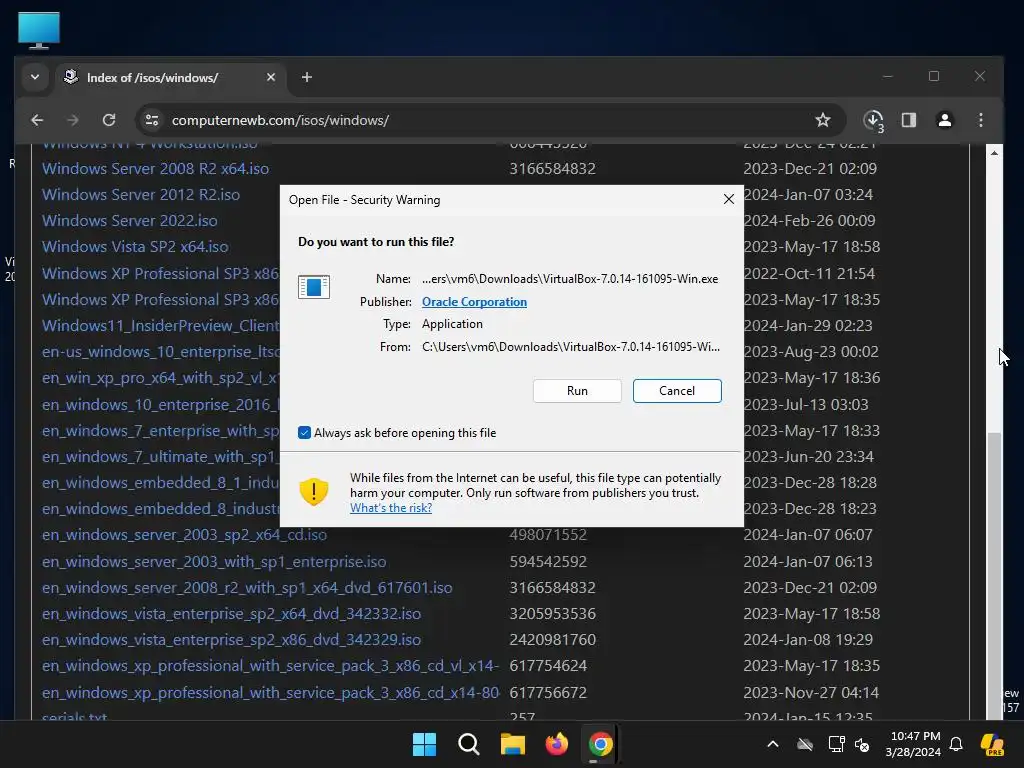This screenshot has height=768, width=1024.
Task: Click the file size 617756672
Action: 548,692
